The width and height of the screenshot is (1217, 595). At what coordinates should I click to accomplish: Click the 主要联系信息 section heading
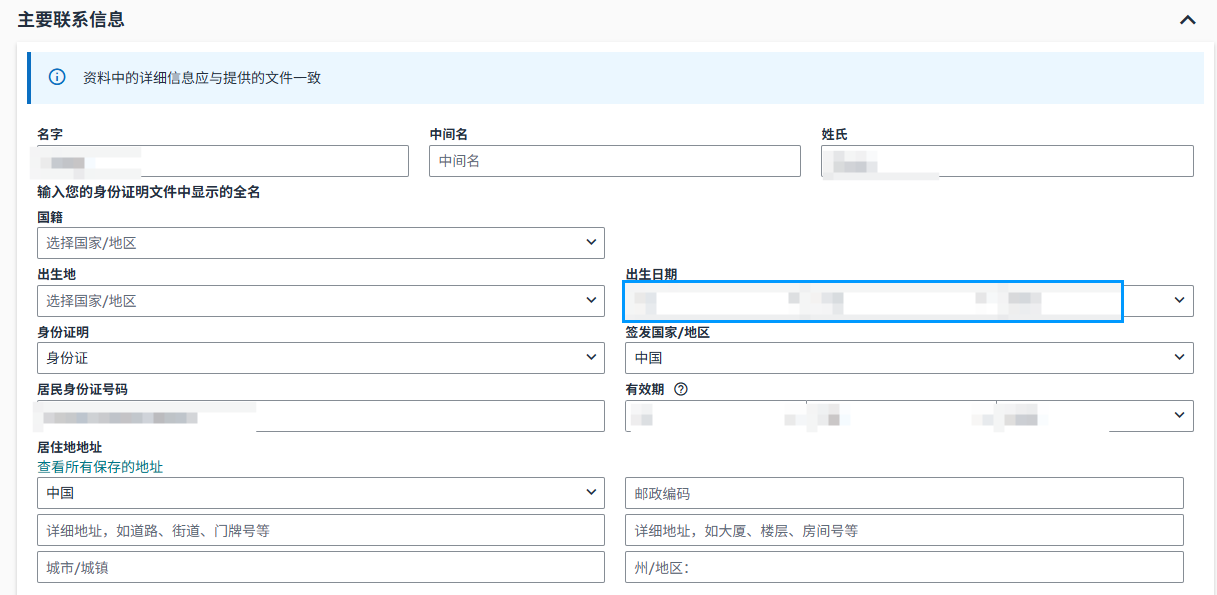(x=71, y=20)
